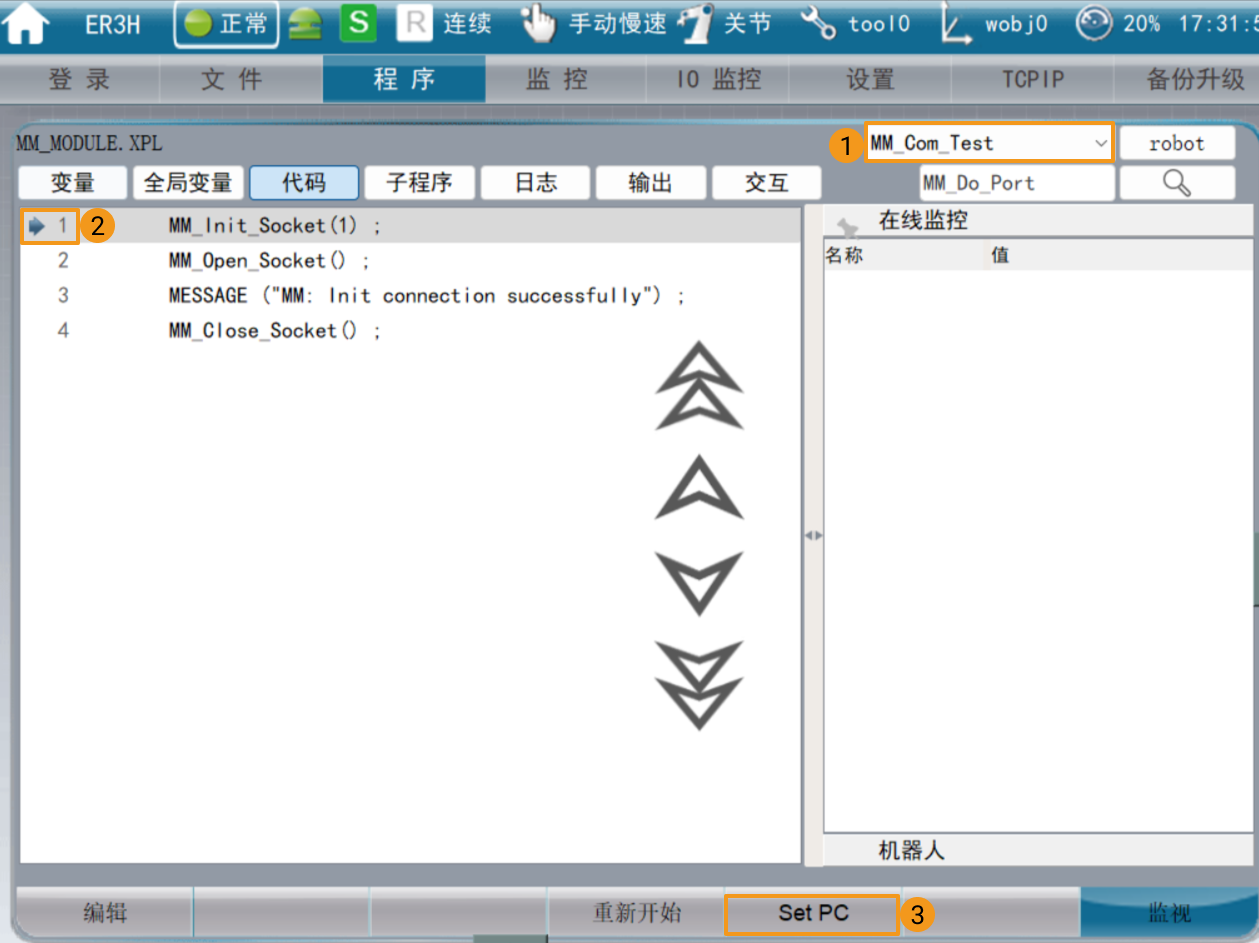
Task: Switch to the 程序 tab
Action: point(404,80)
